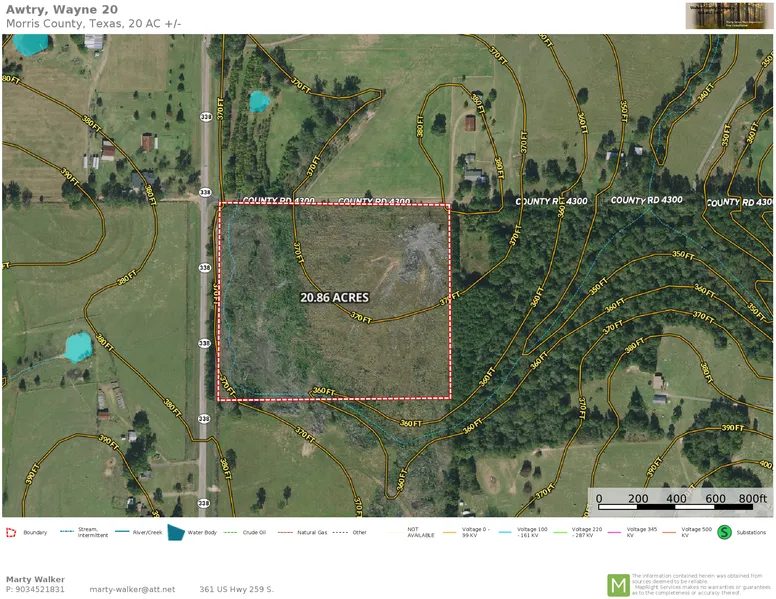Click the green MapRight M logo

pyautogui.click(x=618, y=584)
